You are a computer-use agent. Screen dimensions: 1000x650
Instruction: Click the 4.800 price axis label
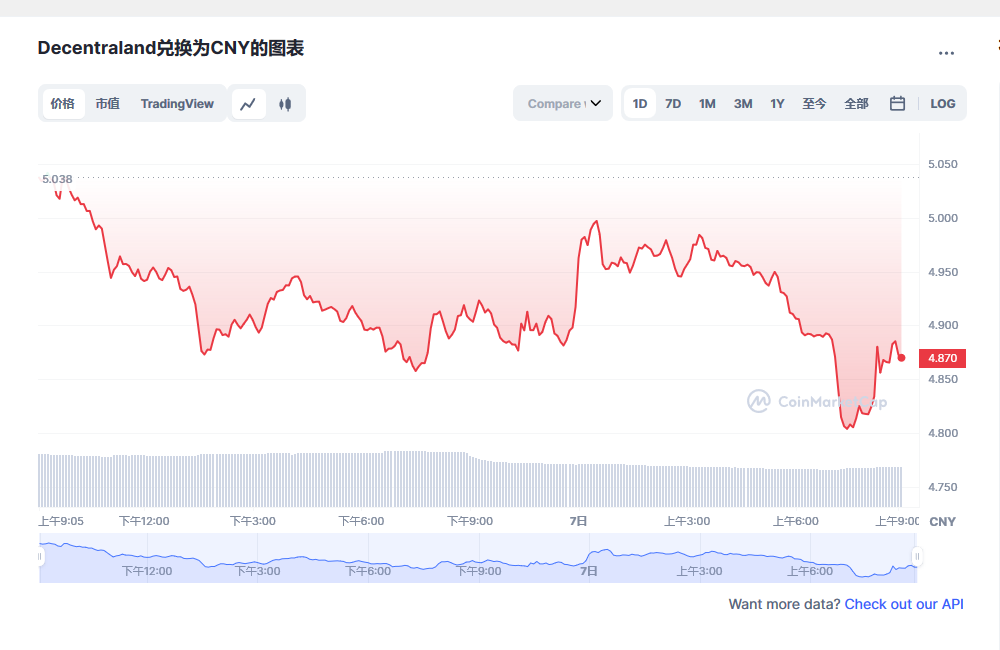(x=943, y=433)
